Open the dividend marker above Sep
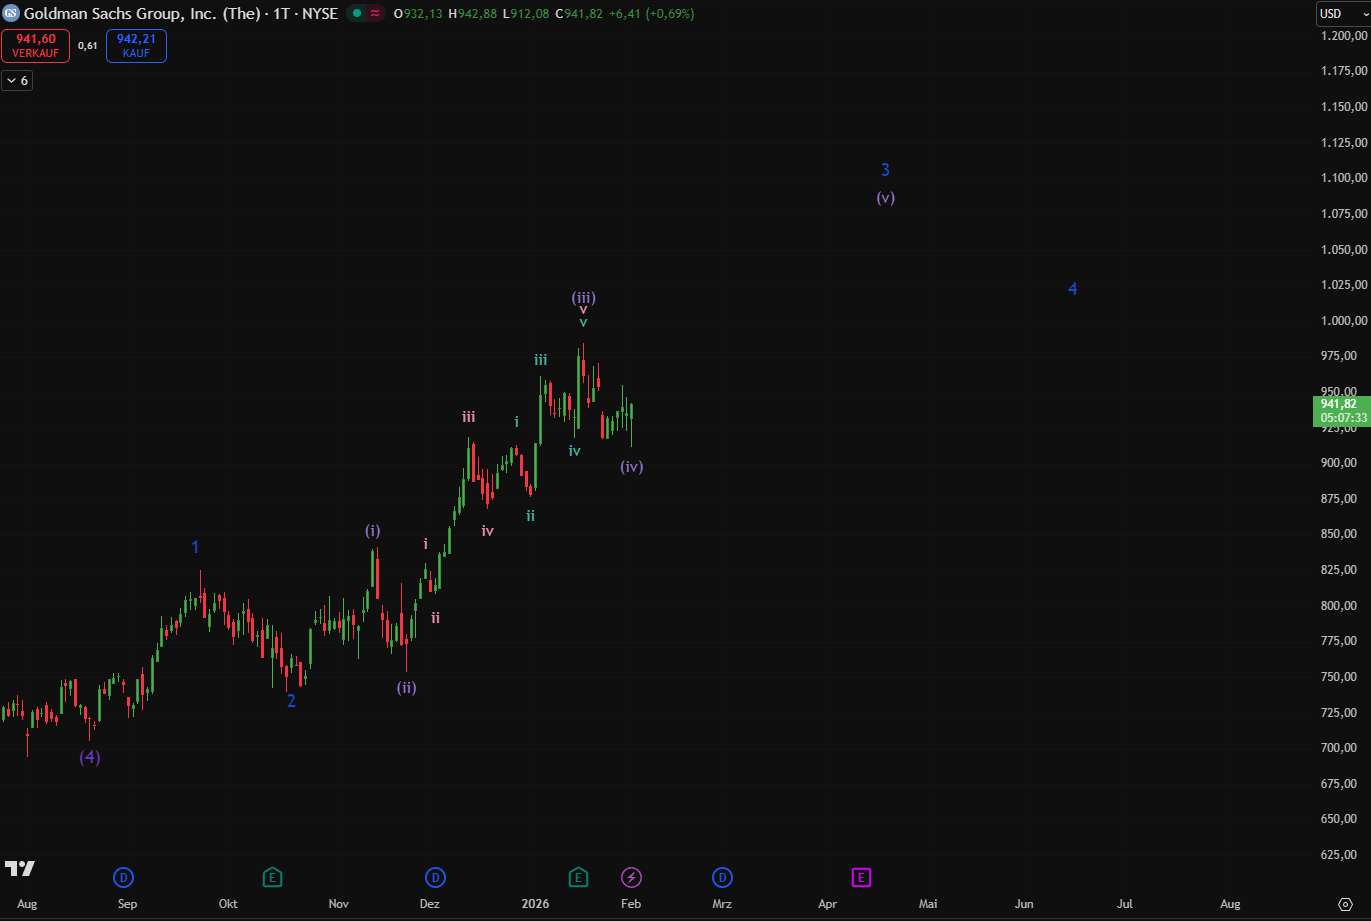Screen dimensions: 1371x921 pyautogui.click(x=123, y=878)
